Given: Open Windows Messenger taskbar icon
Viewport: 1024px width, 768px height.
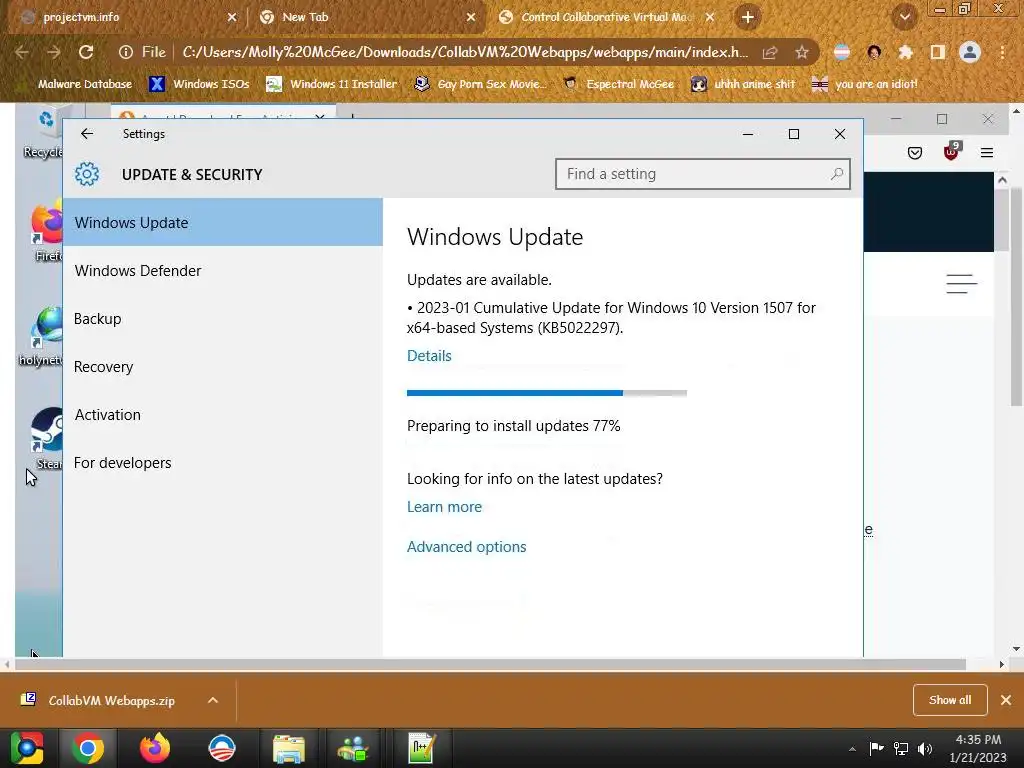Looking at the screenshot, I should coord(353,748).
